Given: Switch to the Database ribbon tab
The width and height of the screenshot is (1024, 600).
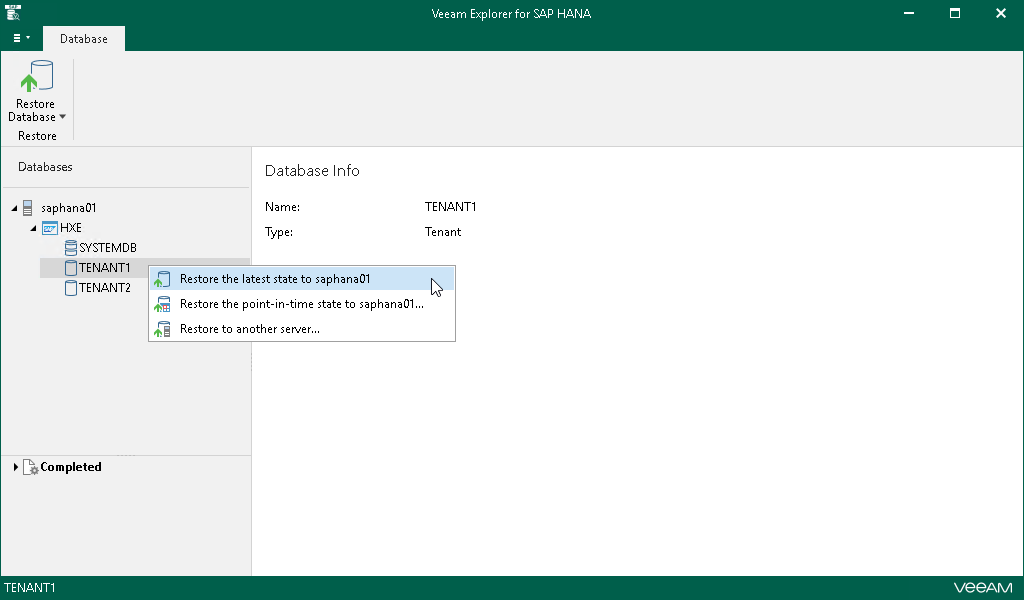Looking at the screenshot, I should [x=84, y=39].
